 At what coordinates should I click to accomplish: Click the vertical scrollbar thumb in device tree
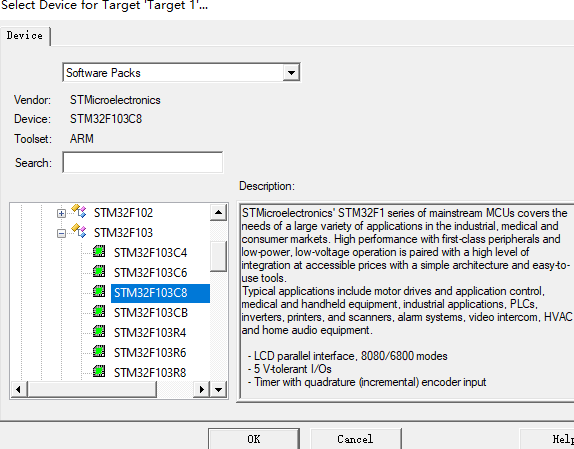coord(219,256)
